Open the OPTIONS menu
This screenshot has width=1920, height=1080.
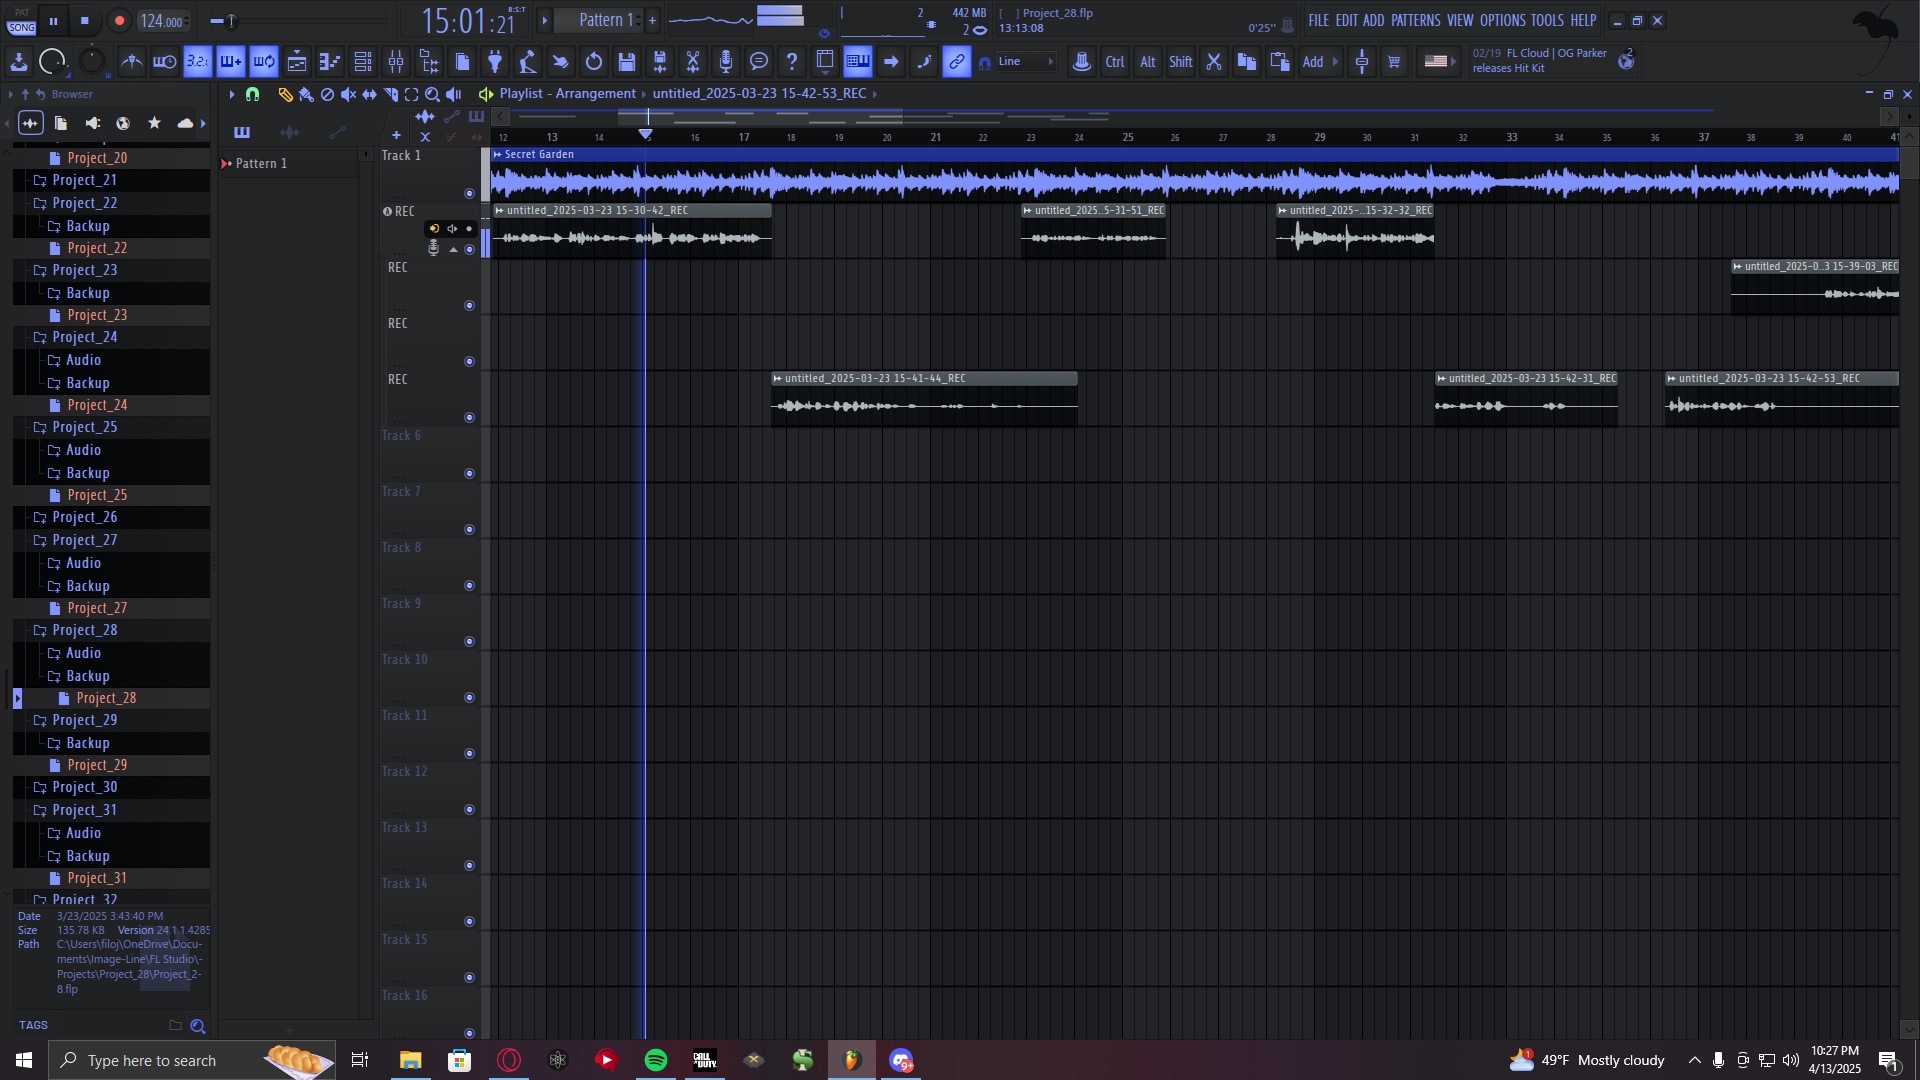click(x=1502, y=20)
